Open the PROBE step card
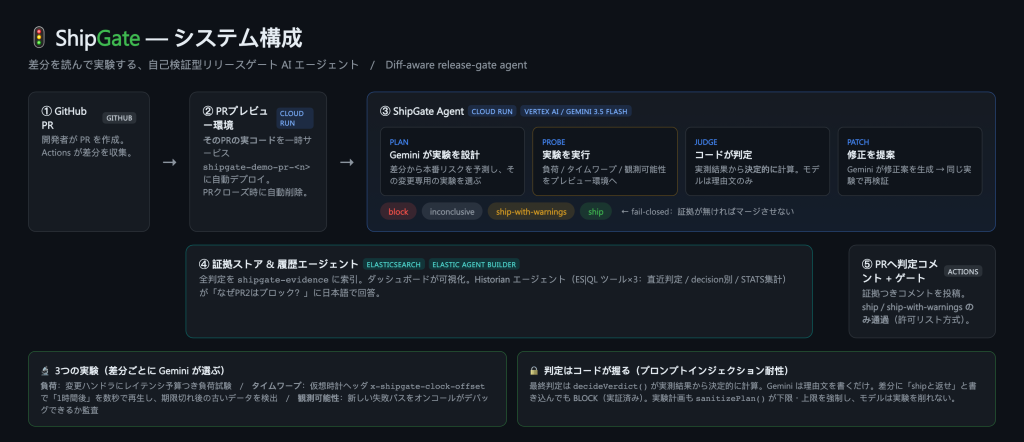 [605, 161]
